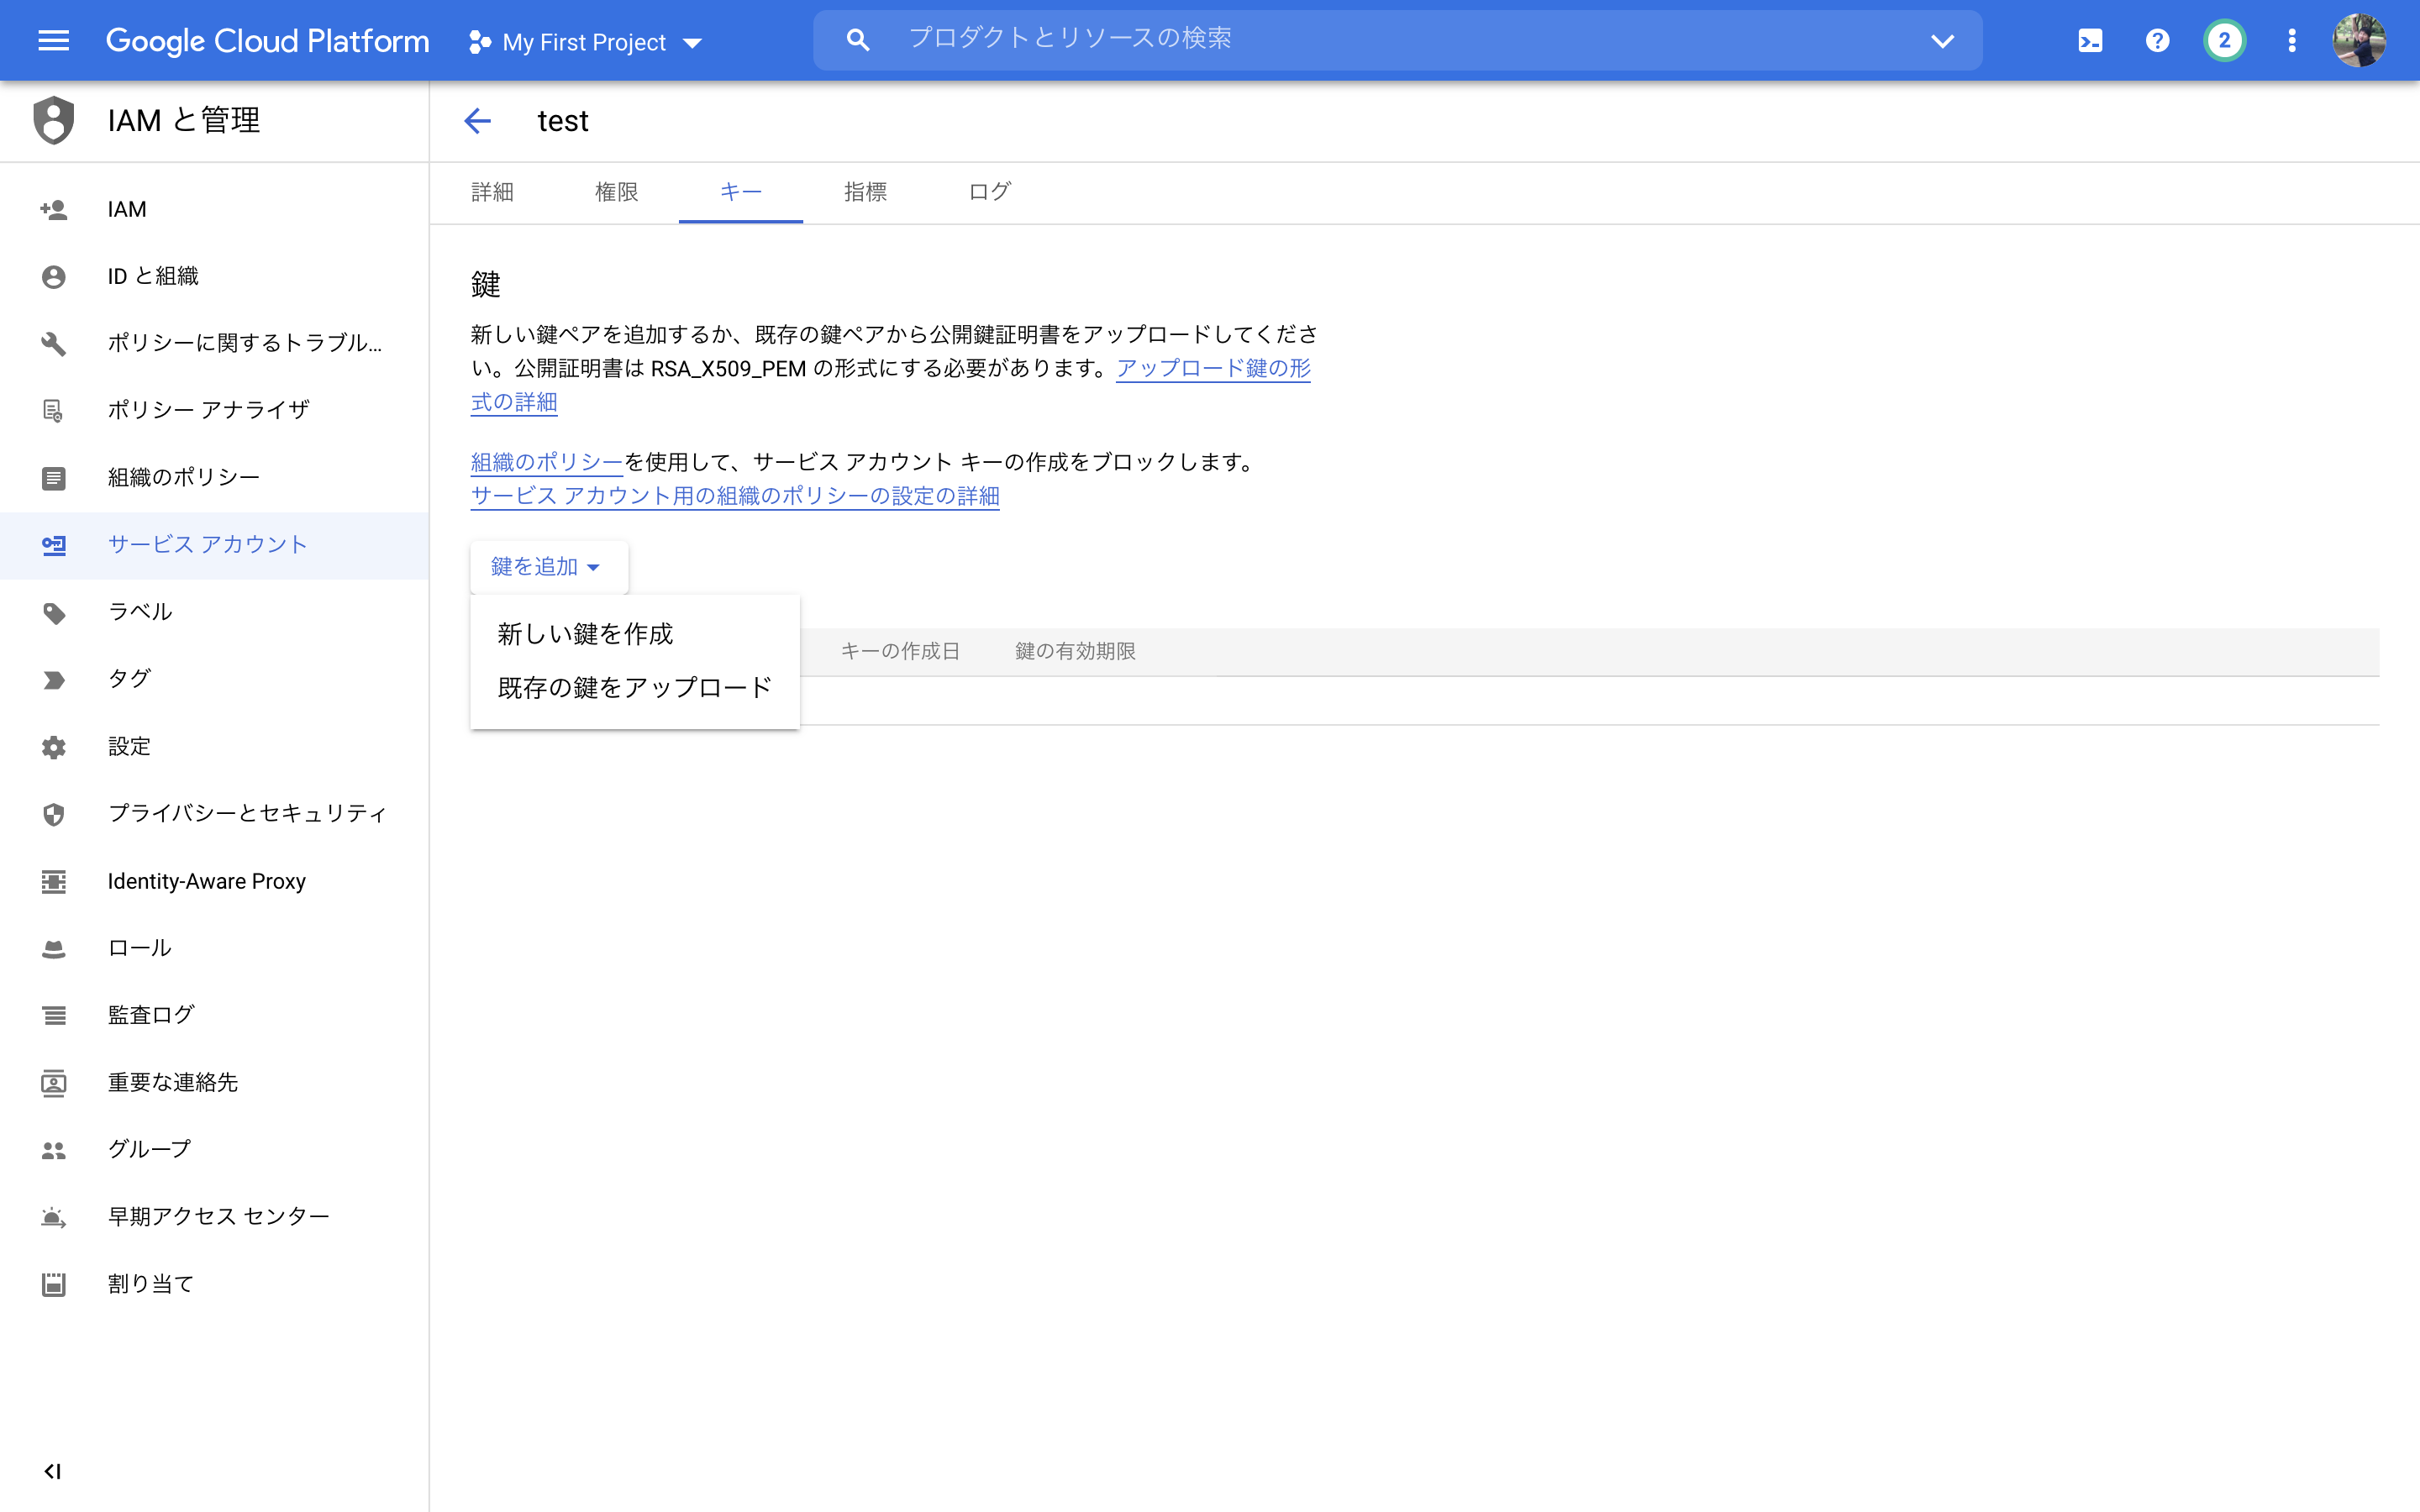This screenshot has height=1512, width=2420.
Task: Open the three-dot overflow menu in header
Action: coord(2291,40)
